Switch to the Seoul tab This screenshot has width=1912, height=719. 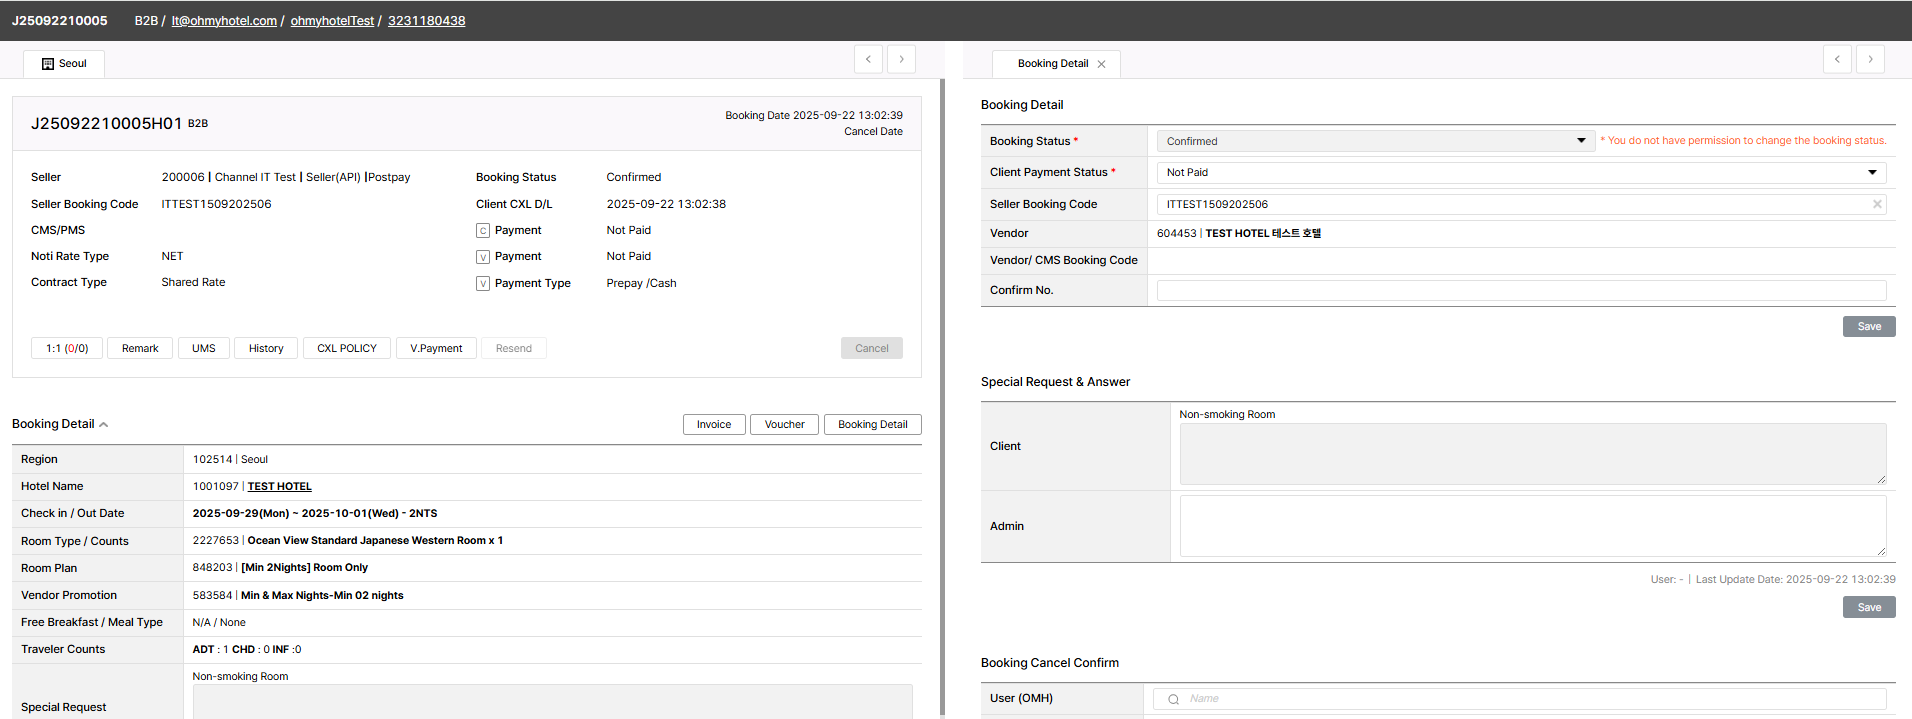(x=64, y=64)
